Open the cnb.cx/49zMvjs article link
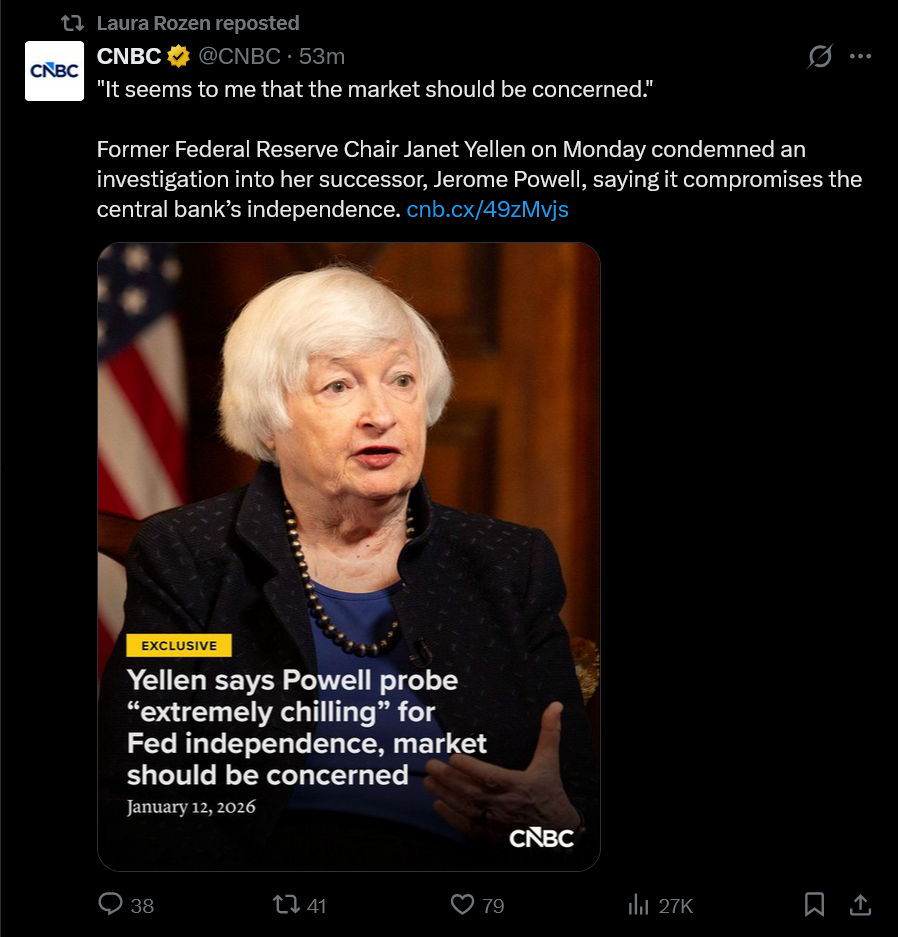 pos(488,209)
